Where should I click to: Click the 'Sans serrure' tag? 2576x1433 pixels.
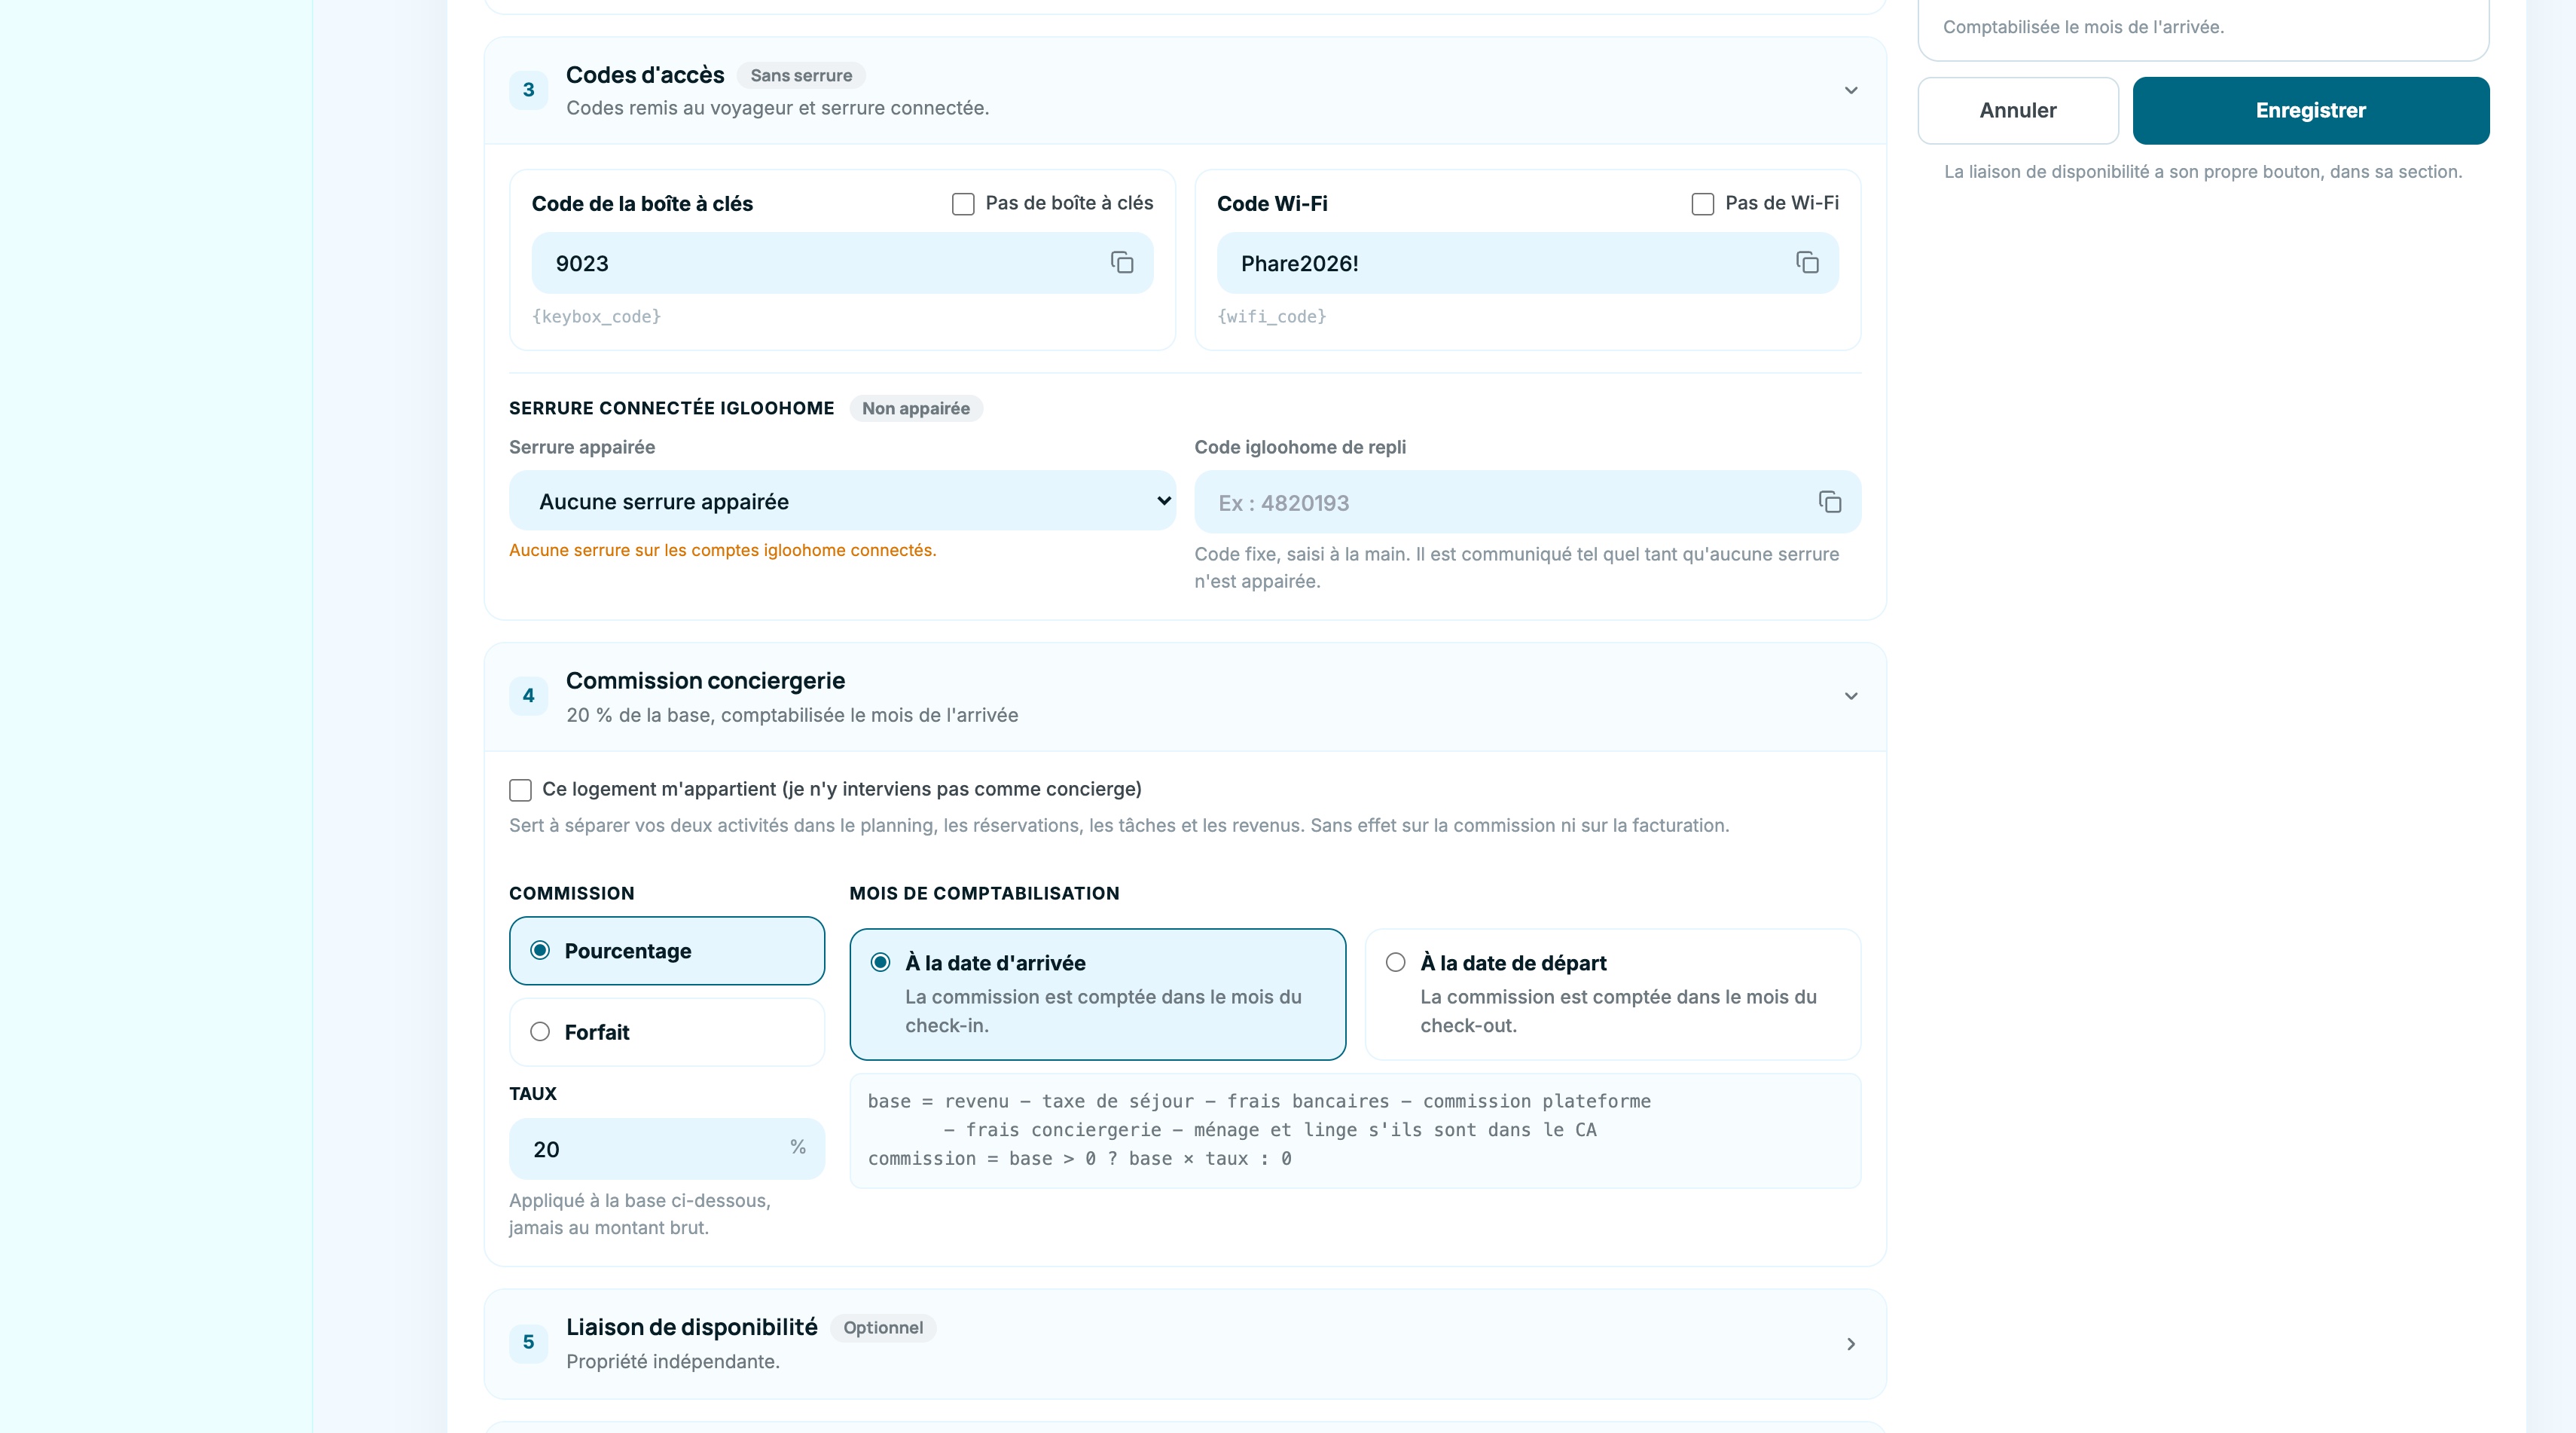click(x=801, y=75)
